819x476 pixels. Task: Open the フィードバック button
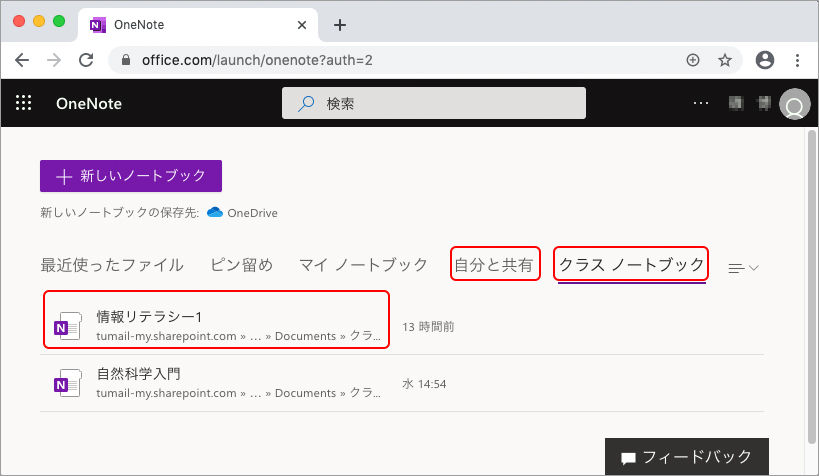tap(686, 457)
